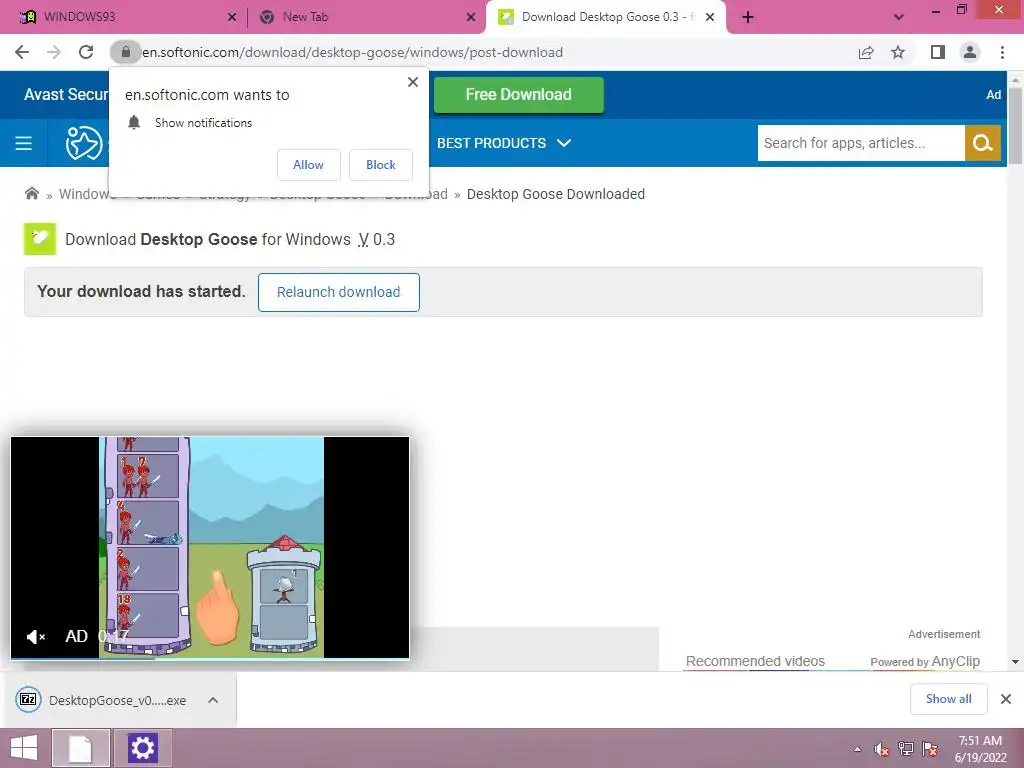Viewport: 1024px width, 768px height.
Task: View site info via the lock icon
Action: point(125,52)
